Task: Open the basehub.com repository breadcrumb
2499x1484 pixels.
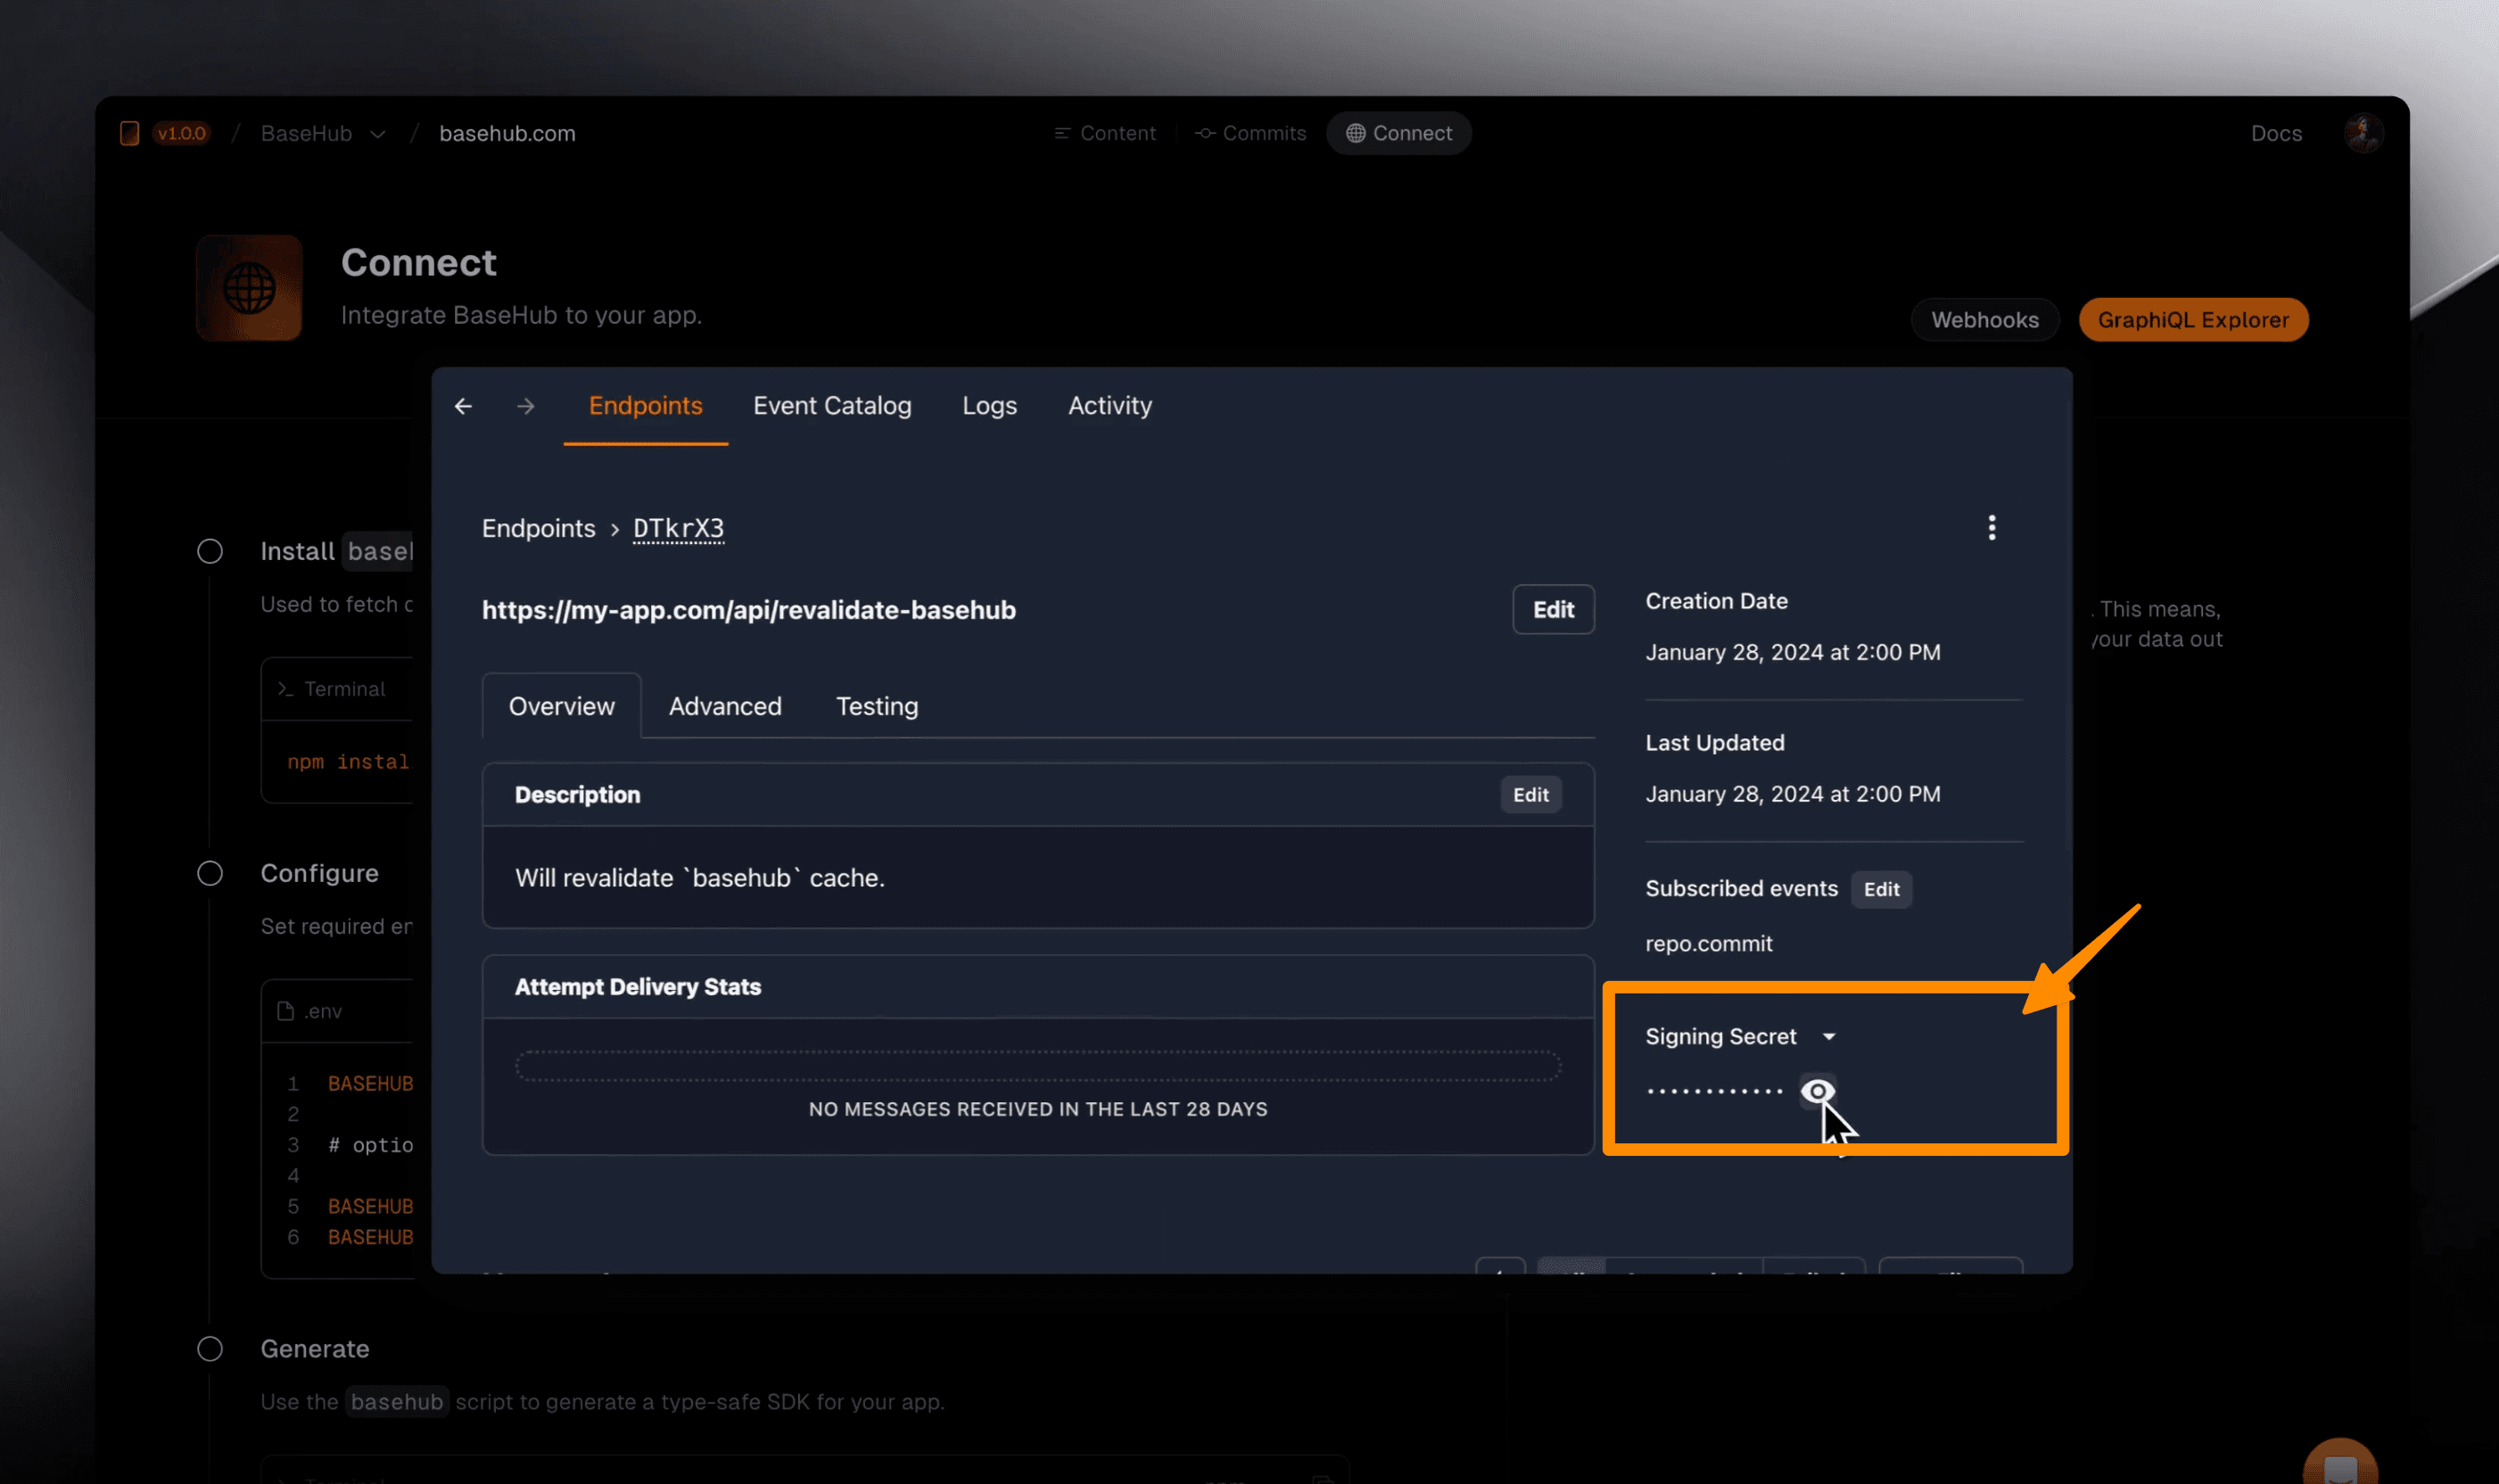Action: click(507, 134)
